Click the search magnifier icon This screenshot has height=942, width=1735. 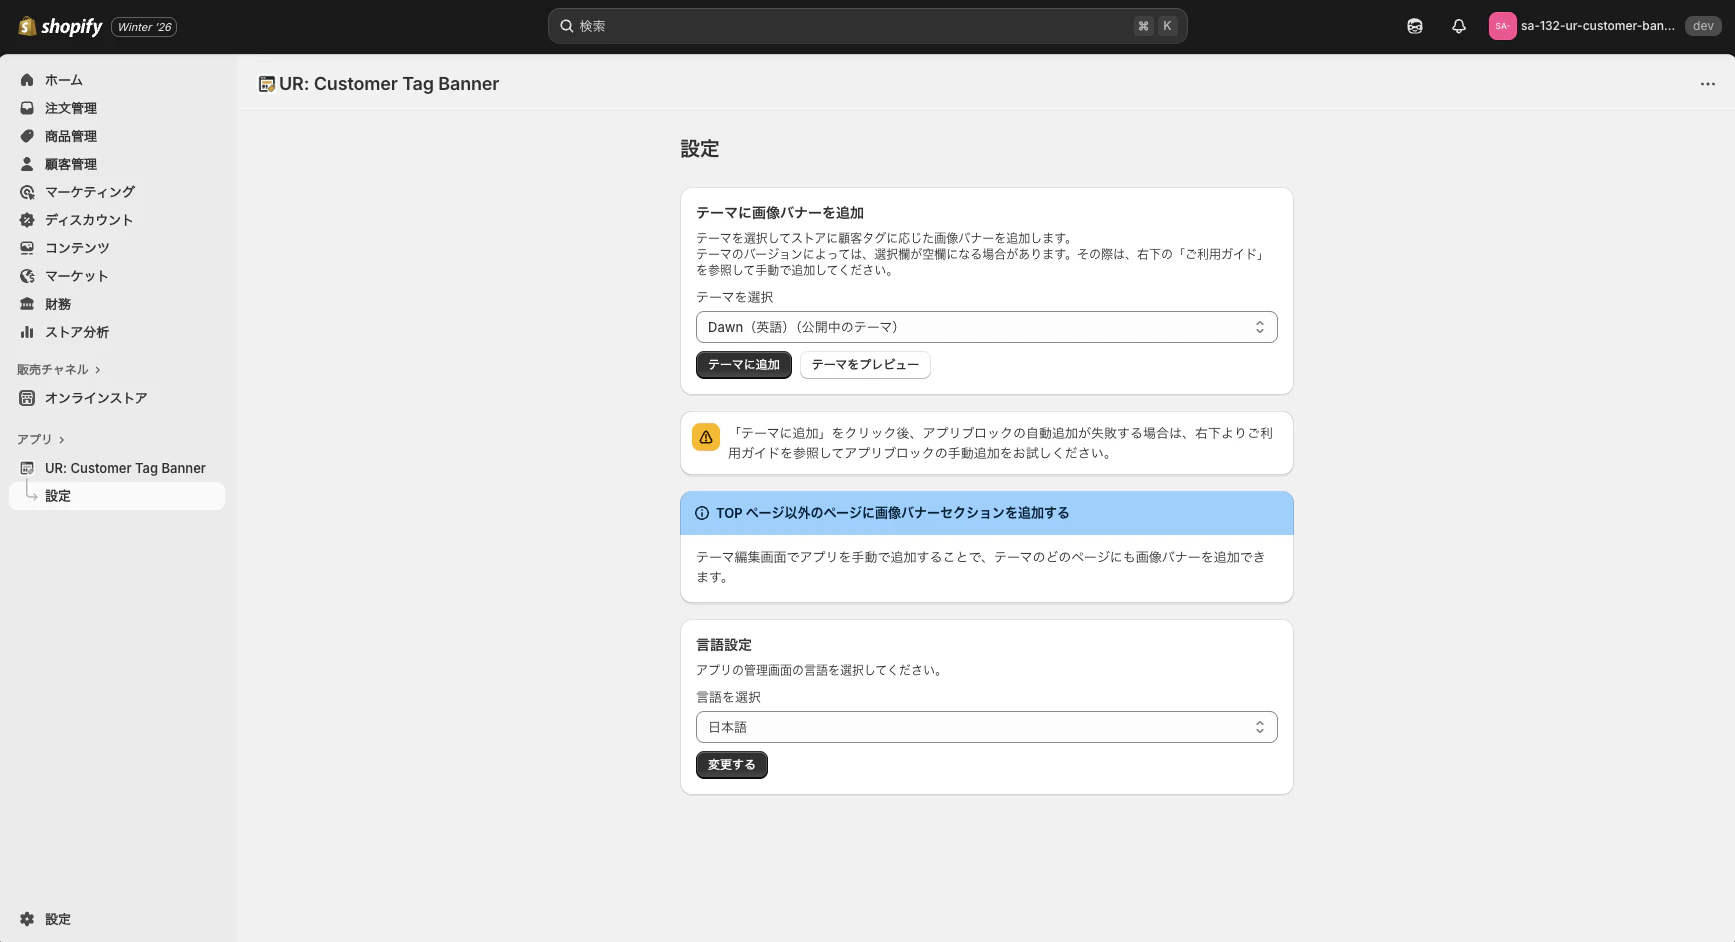[x=566, y=26]
